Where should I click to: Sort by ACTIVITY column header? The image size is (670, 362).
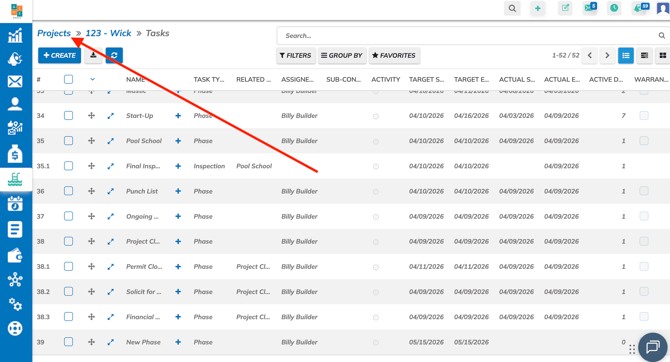pos(385,79)
